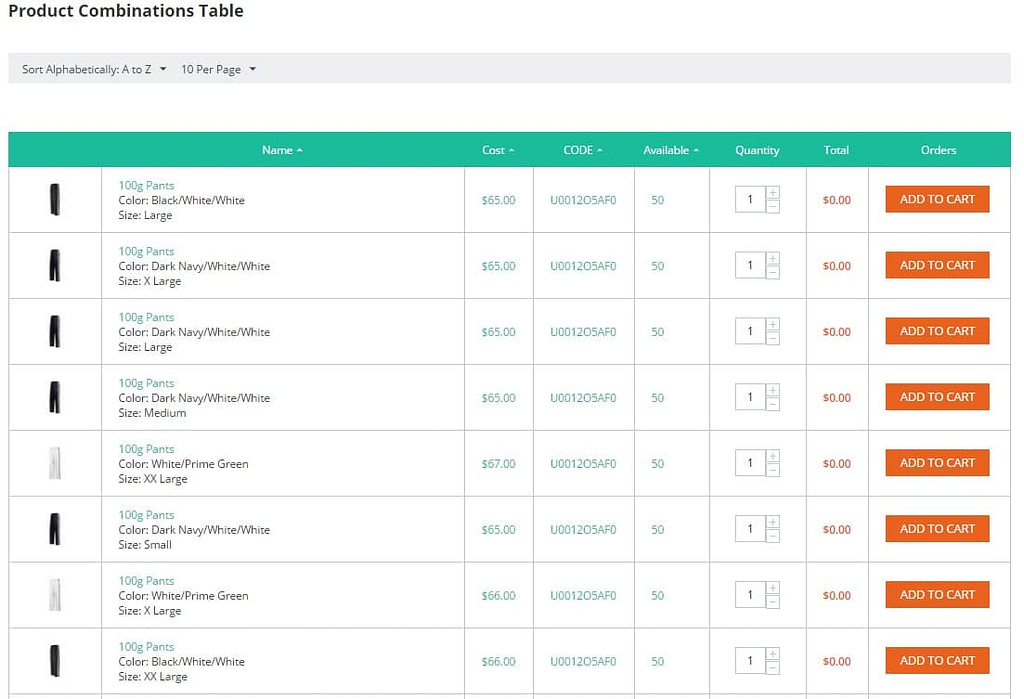Increase quantity for Dark Navy Medium pants

[x=773, y=391]
